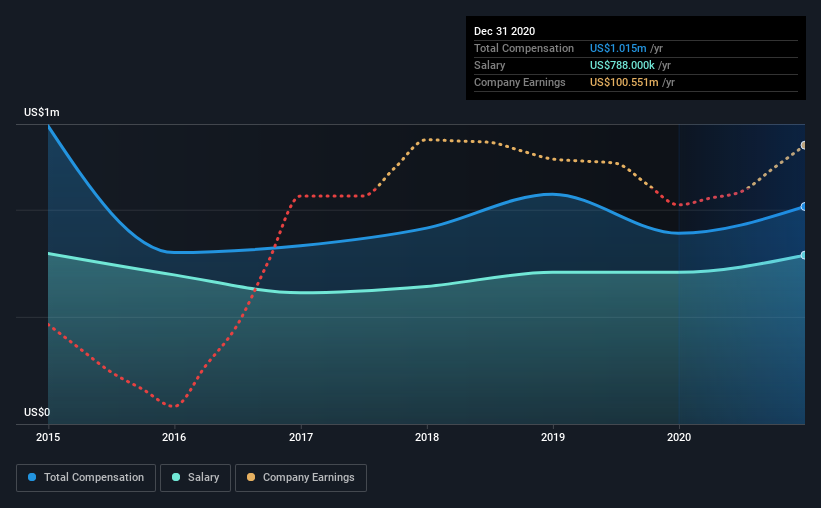This screenshot has width=821, height=508.
Task: Click the US$1m y-axis label
Action: coord(42,113)
